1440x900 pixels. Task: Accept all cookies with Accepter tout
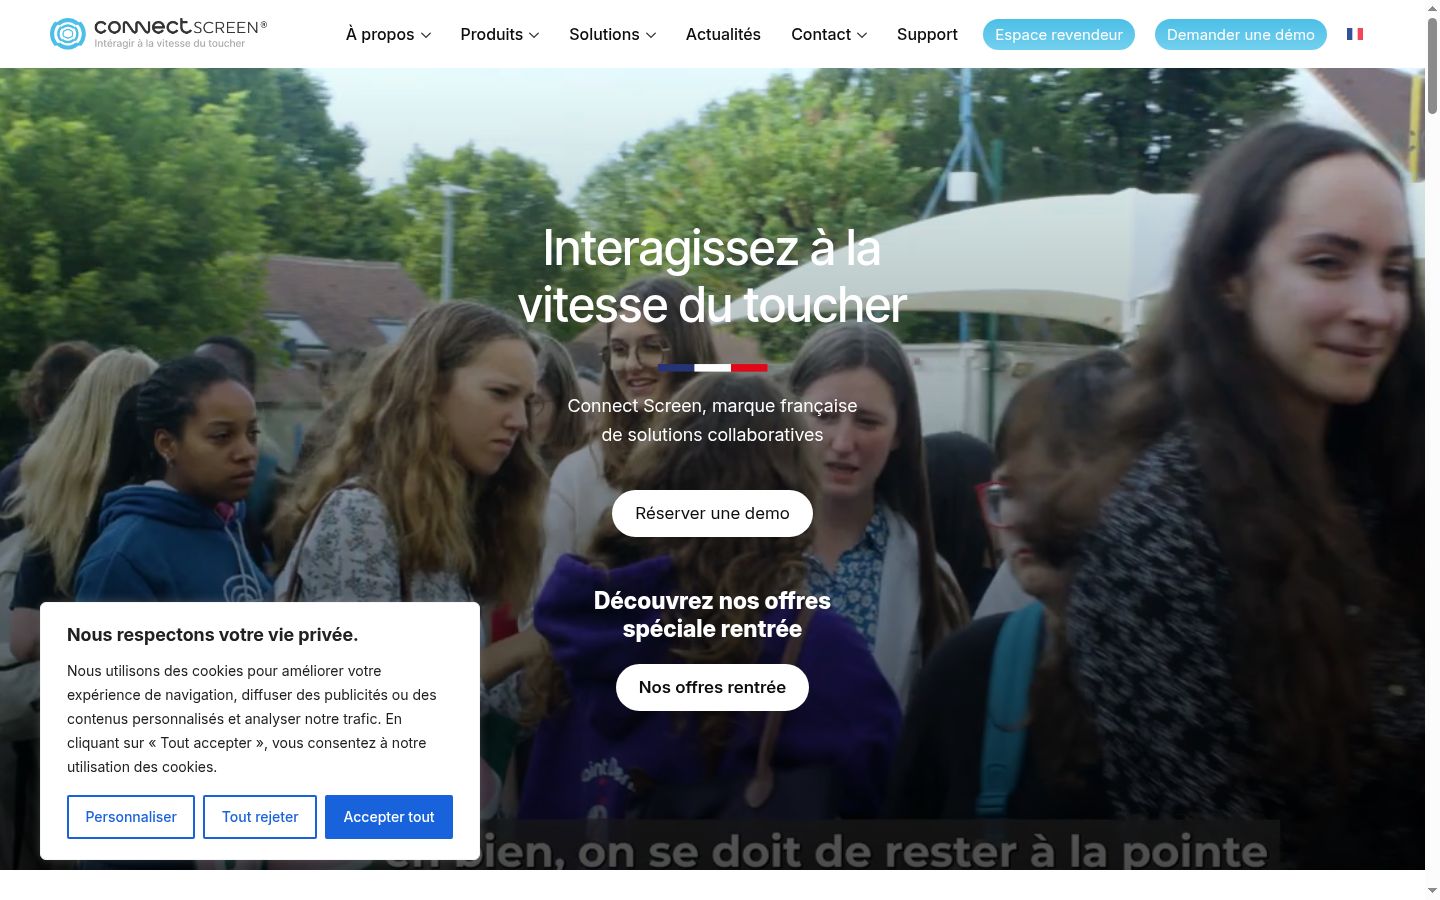tap(389, 817)
